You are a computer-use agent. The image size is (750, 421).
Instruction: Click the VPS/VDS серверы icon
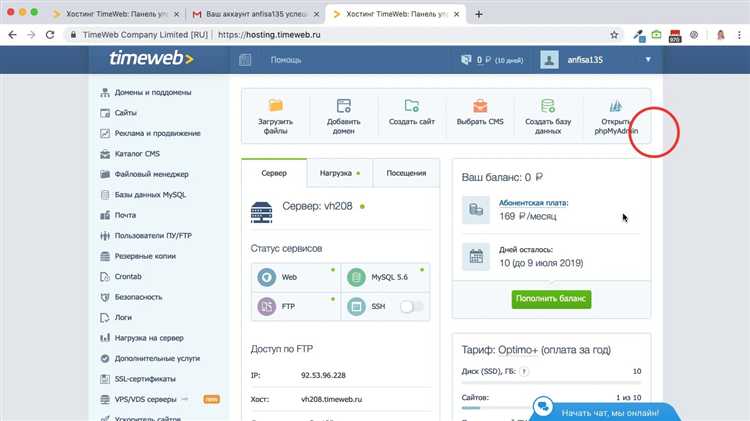coord(105,399)
